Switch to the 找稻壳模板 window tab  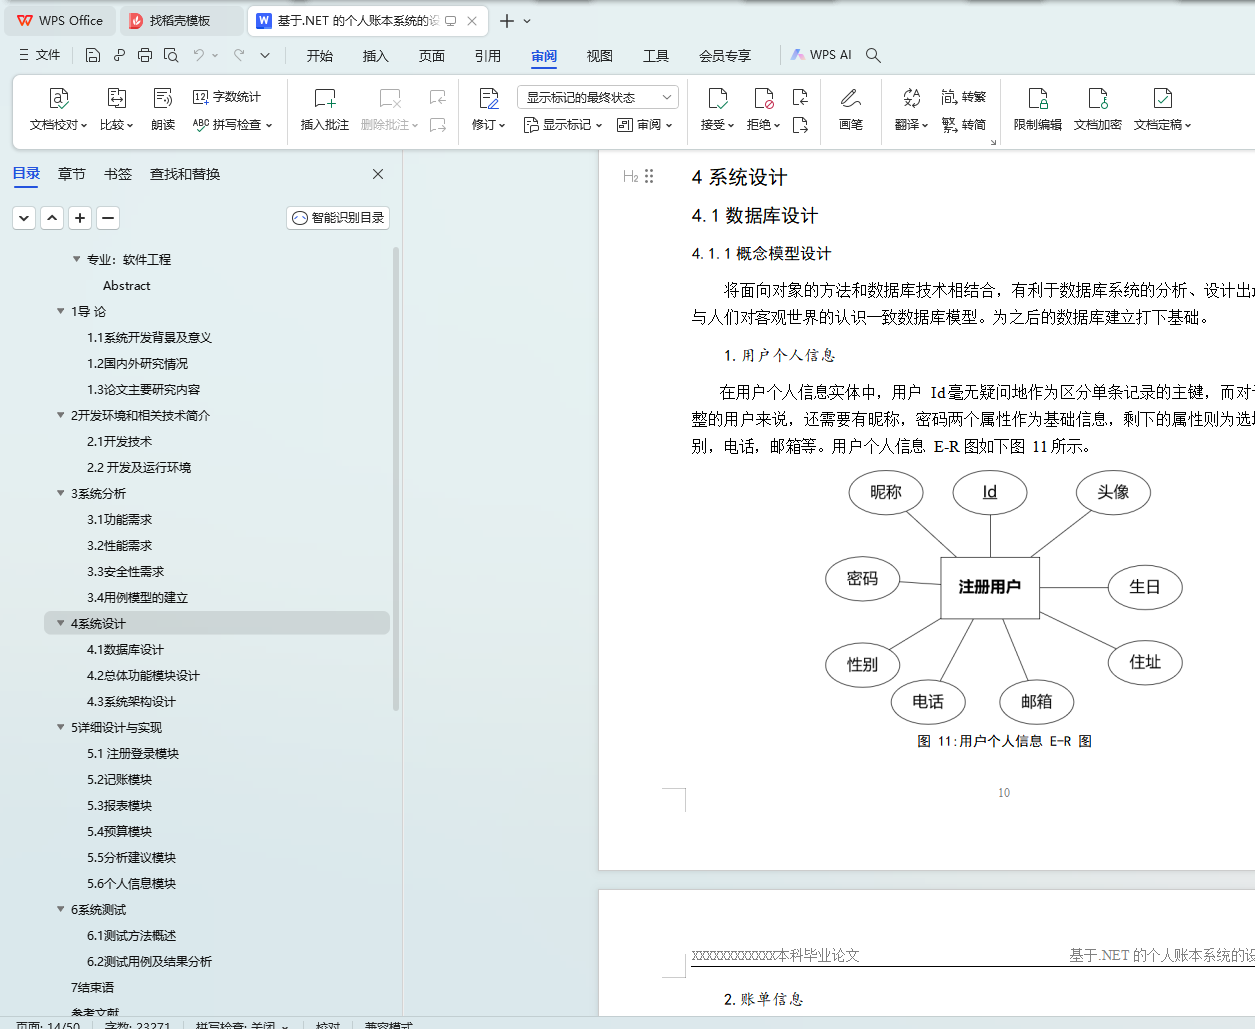tap(180, 21)
